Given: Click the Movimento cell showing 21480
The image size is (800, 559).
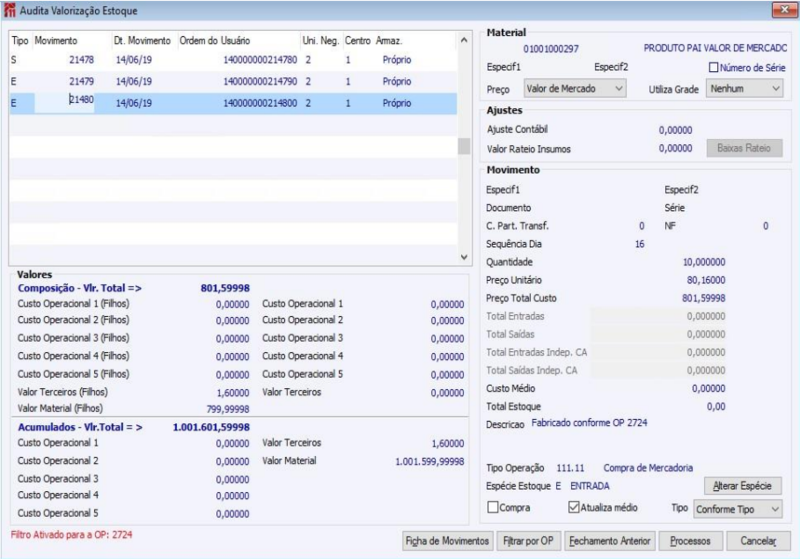Looking at the screenshot, I should pos(81,101).
